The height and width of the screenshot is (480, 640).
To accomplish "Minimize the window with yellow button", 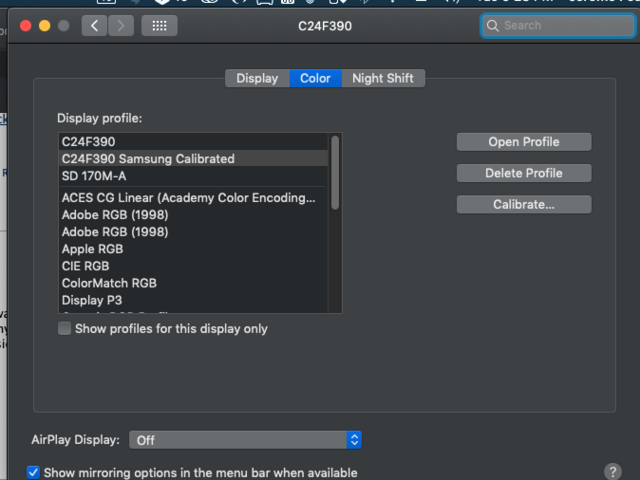I will coord(44,26).
